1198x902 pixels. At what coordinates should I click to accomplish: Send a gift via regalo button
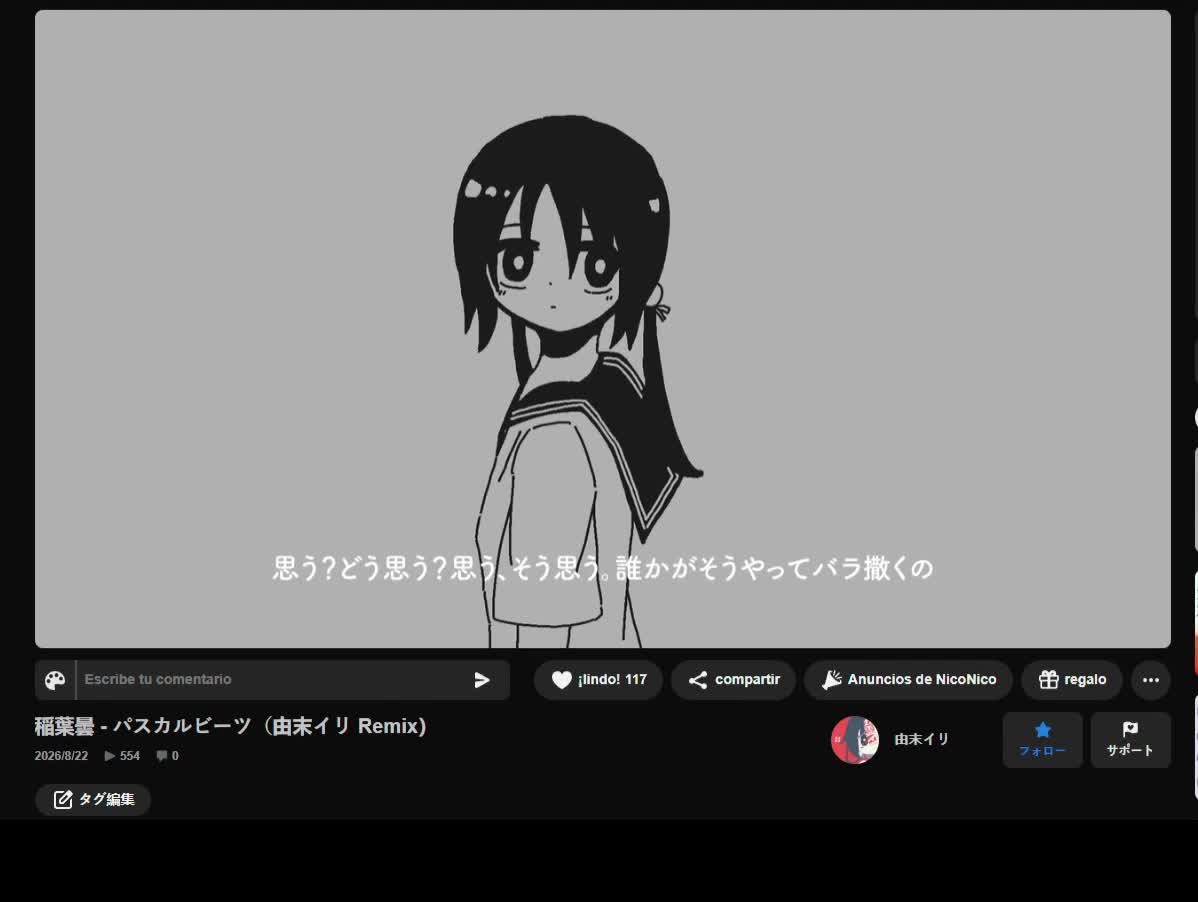point(1072,680)
